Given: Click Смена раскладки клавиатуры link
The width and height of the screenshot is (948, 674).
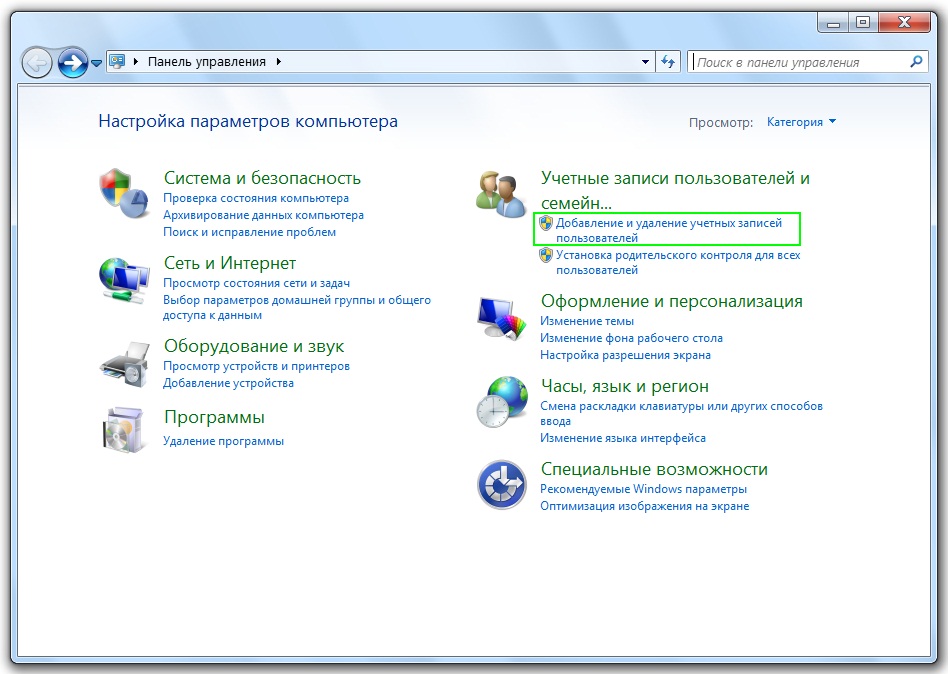Looking at the screenshot, I should 681,413.
